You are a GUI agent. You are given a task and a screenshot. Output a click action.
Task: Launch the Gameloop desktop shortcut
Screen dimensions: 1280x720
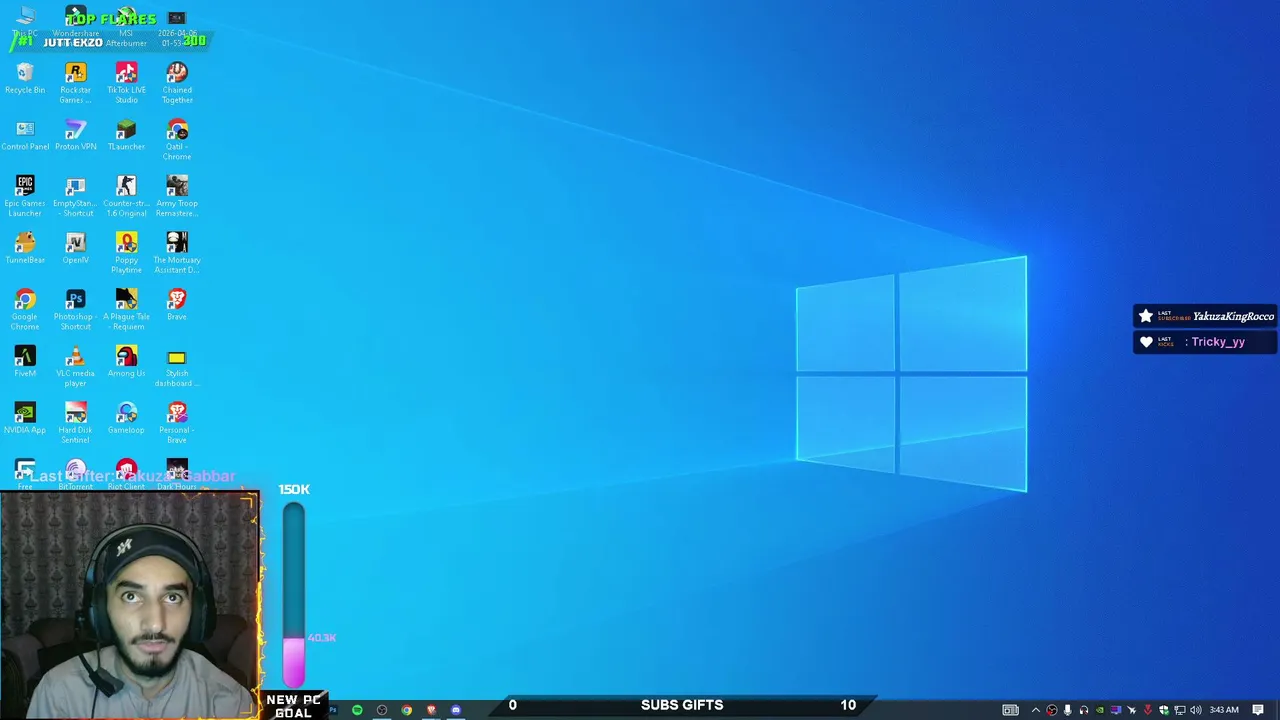tap(126, 419)
